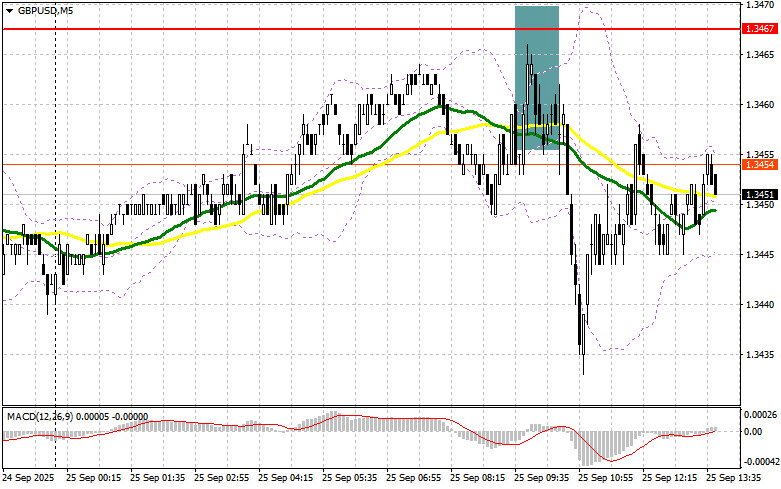Image resolution: width=781 pixels, height=489 pixels.
Task: Select the 1.3470 price axis value
Action: (759, 5)
